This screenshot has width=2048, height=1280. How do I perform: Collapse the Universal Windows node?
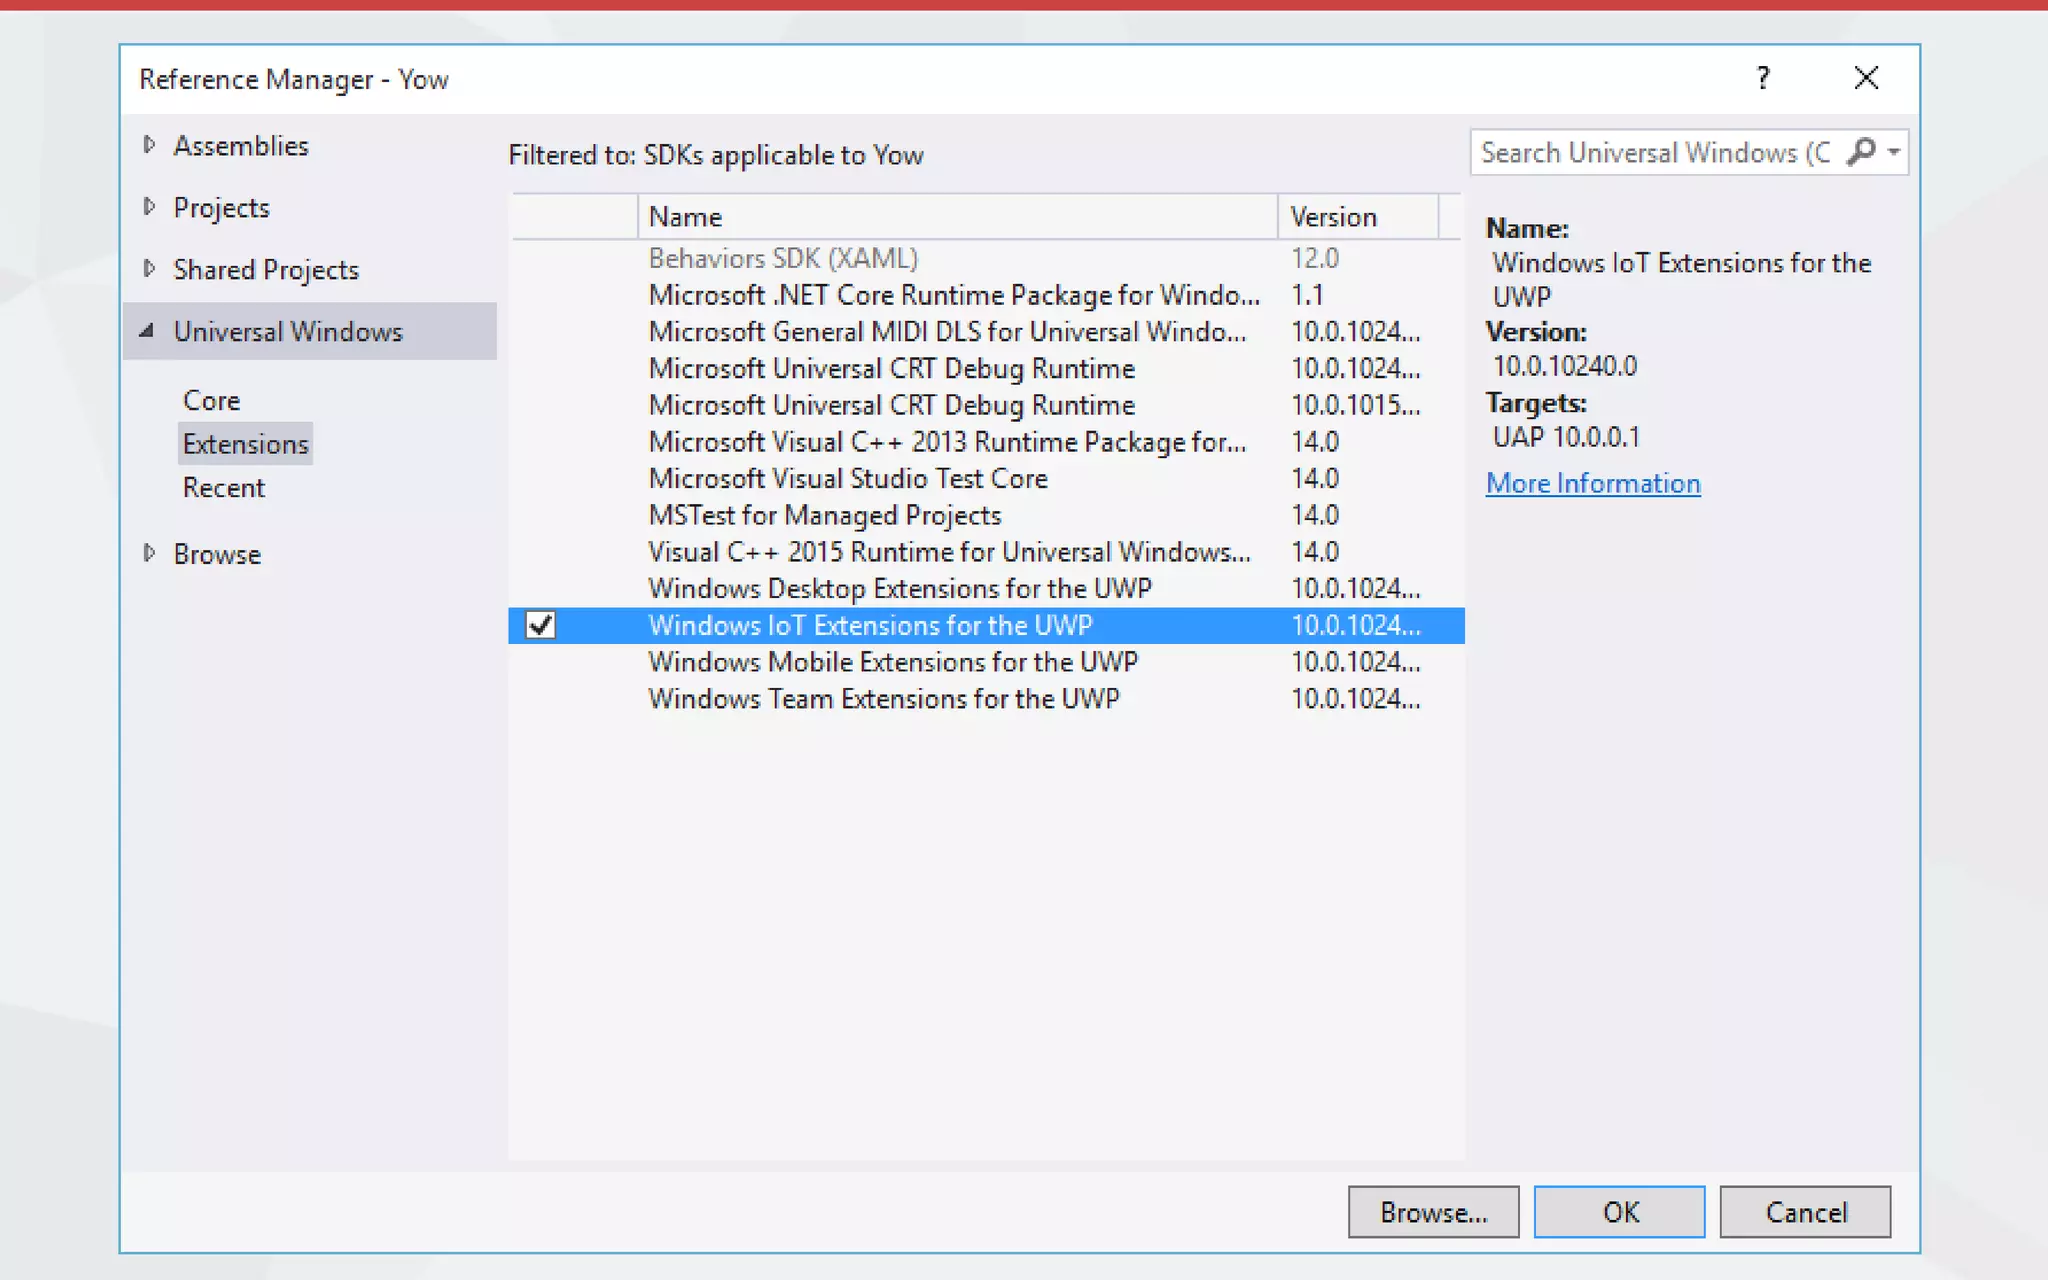147,331
